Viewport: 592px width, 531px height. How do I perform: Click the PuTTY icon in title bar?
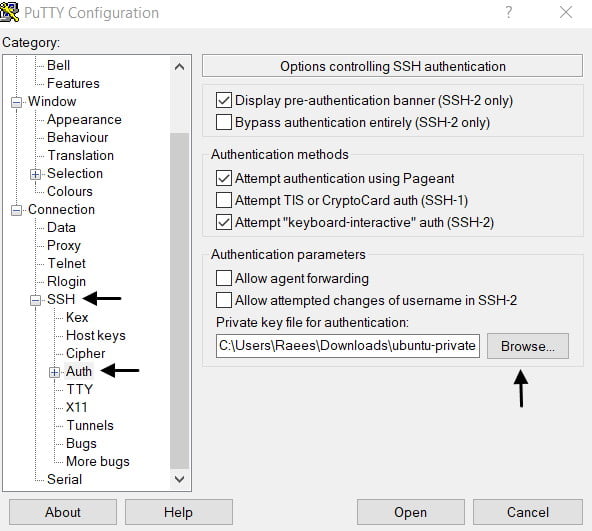(9, 12)
